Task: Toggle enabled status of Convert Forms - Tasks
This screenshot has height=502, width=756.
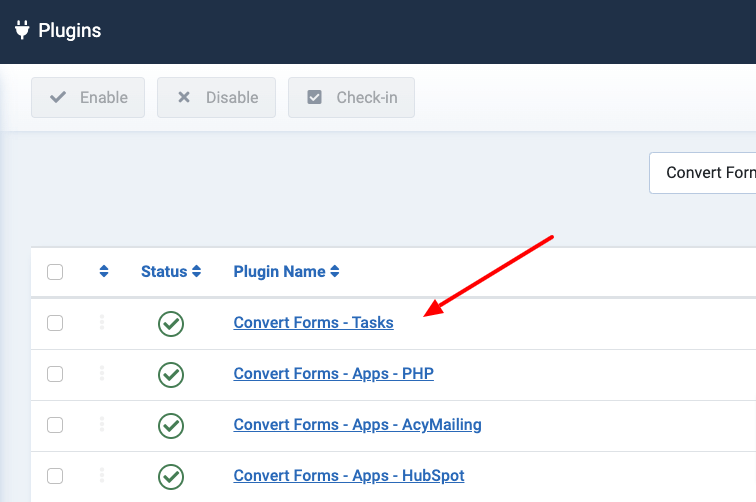Action: point(171,324)
